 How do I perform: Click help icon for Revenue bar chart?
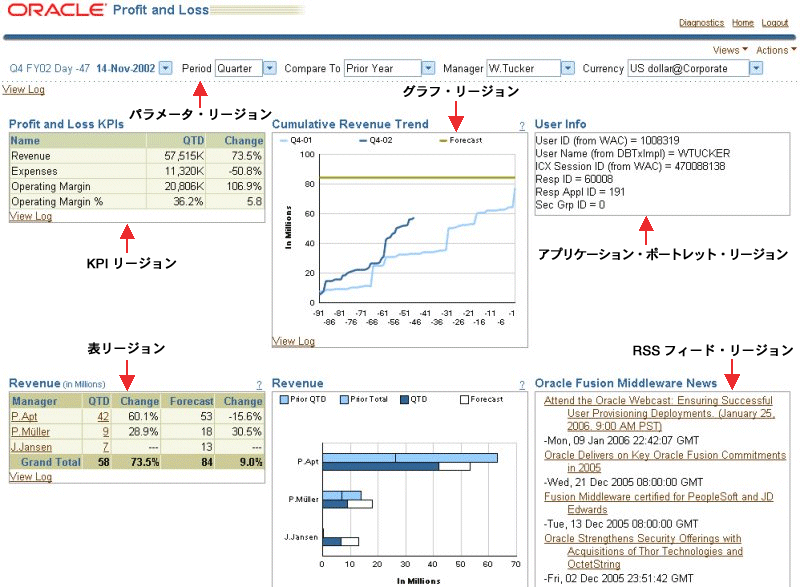522,385
